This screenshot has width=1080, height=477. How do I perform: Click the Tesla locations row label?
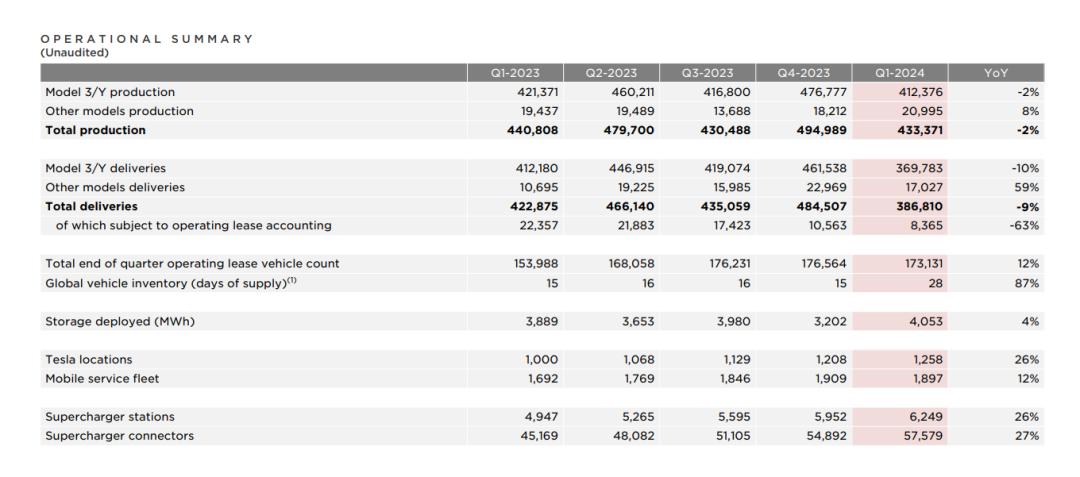click(89, 359)
